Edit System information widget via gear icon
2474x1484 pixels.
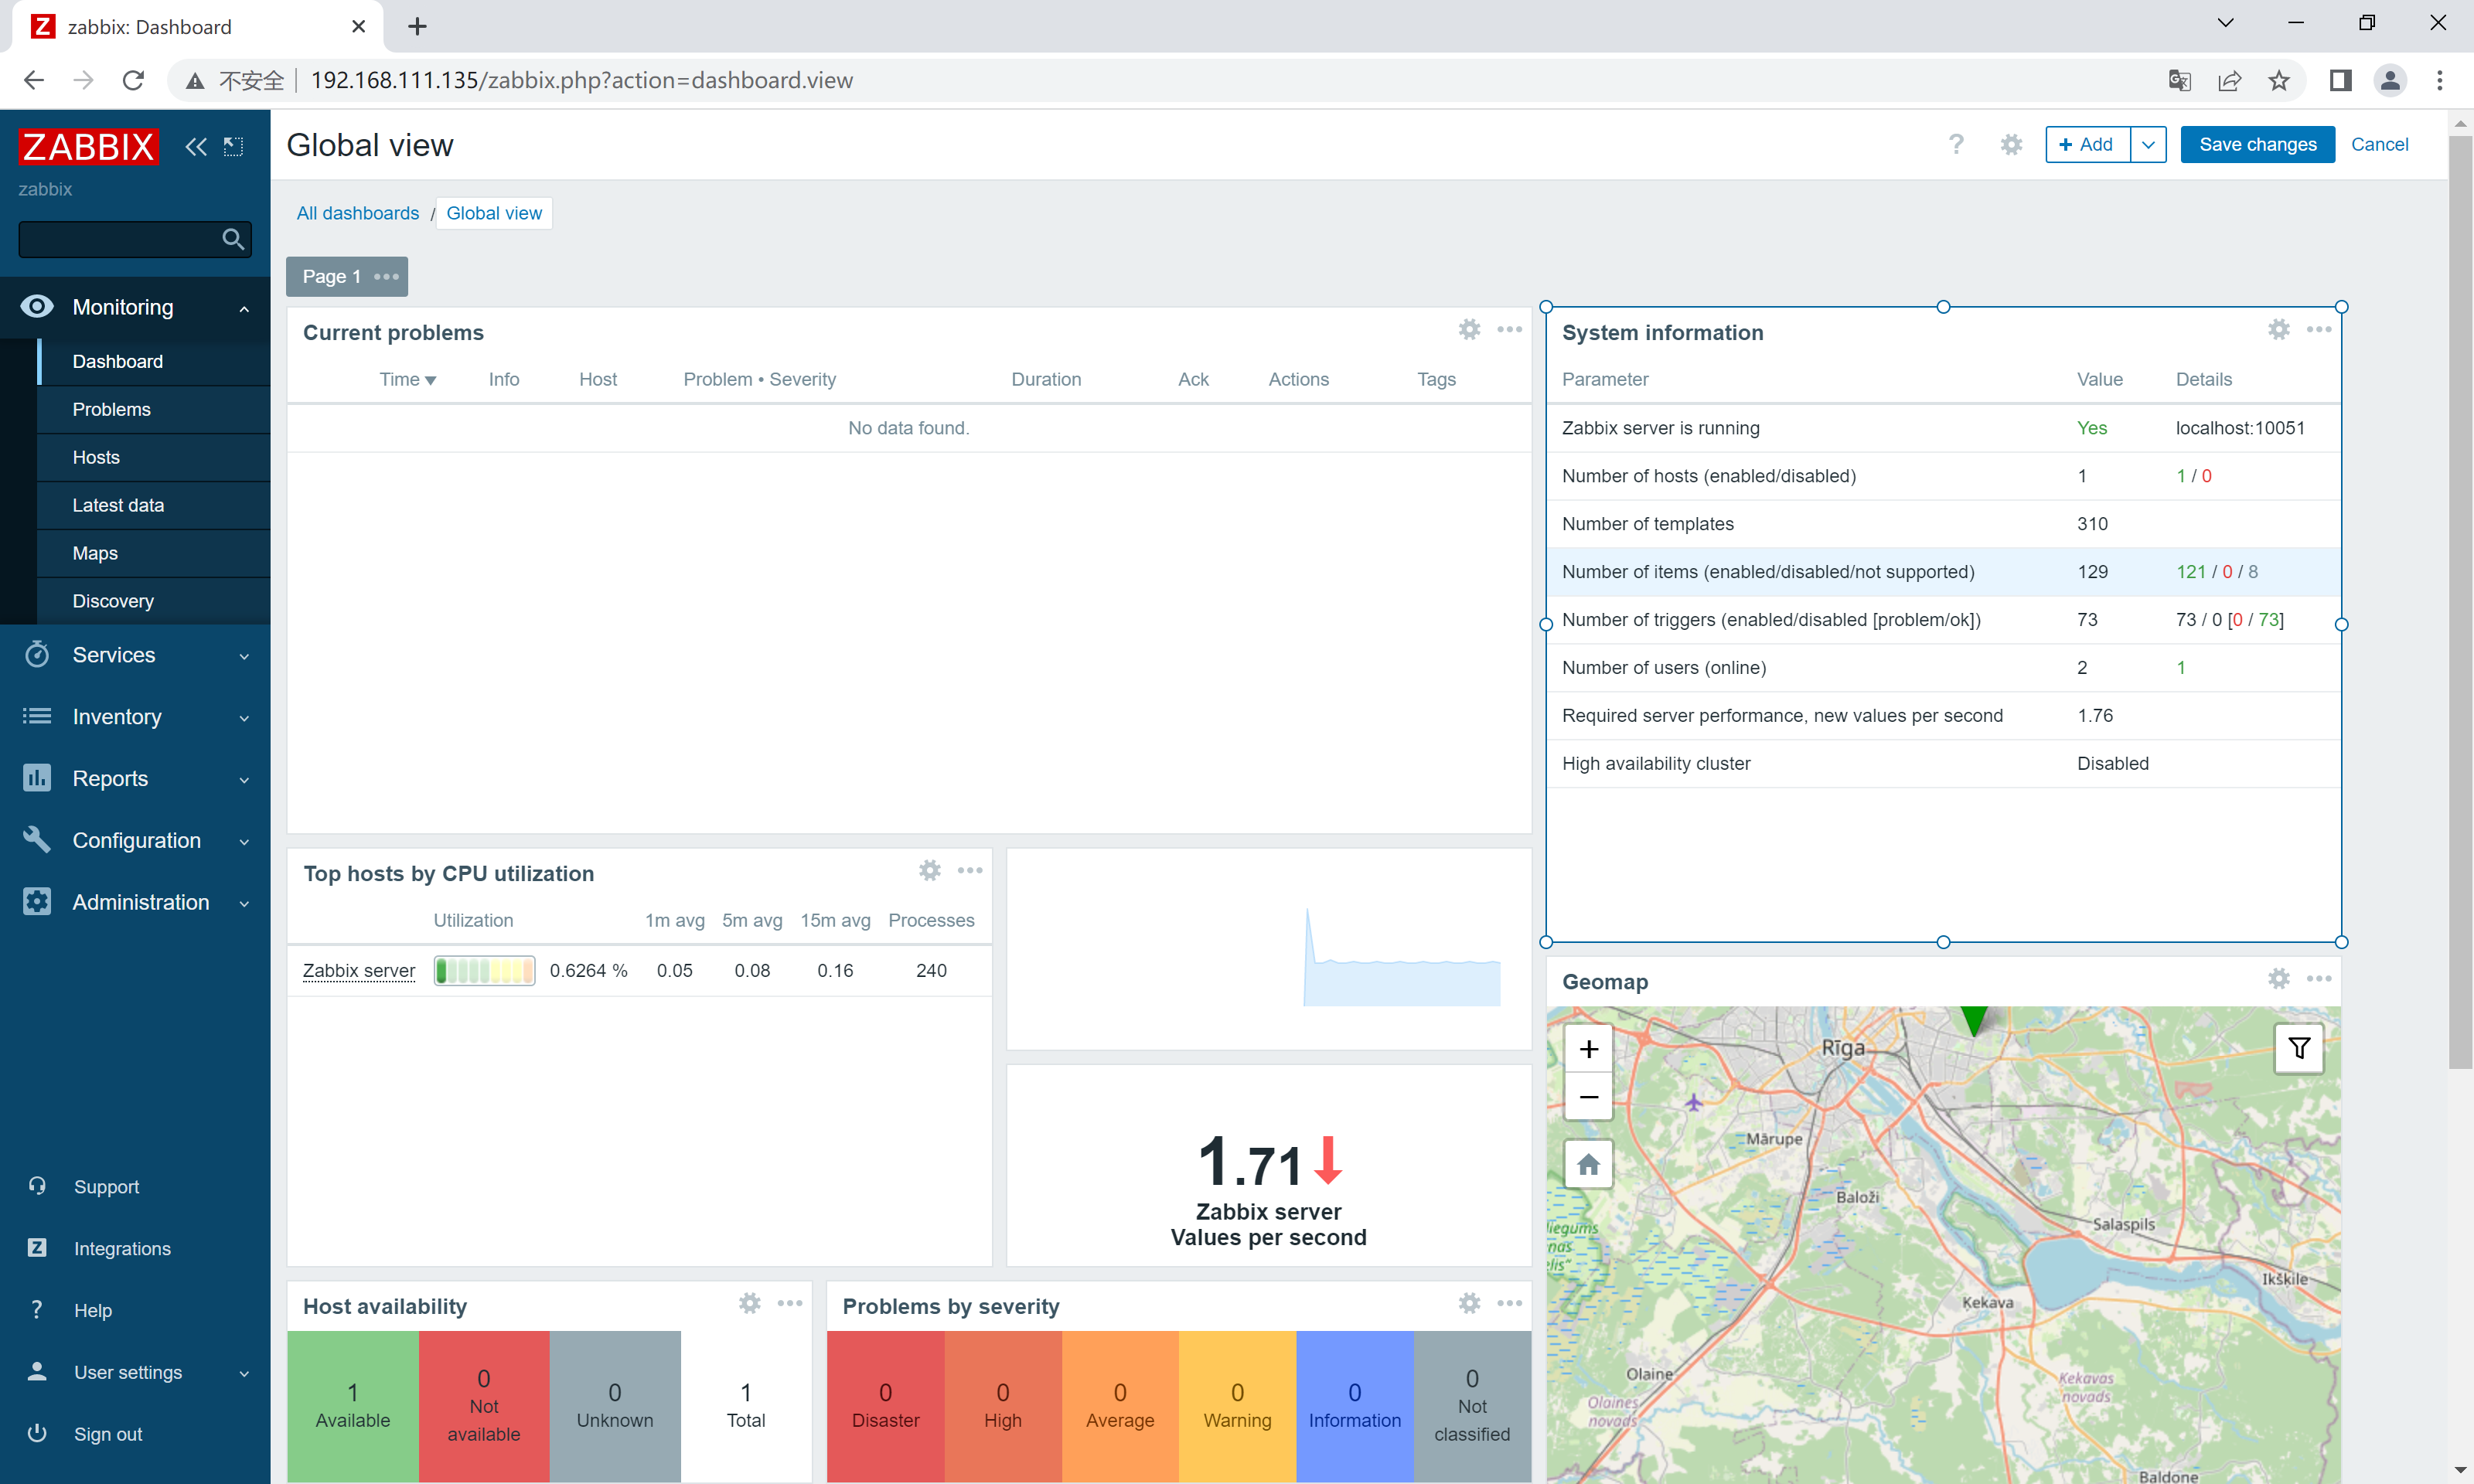2278,329
